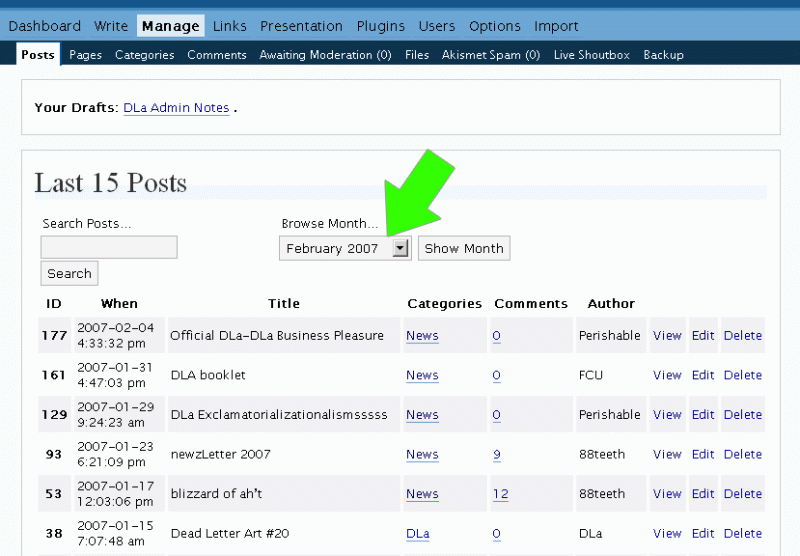Viewport: 800px width, 556px height.
Task: Open the Backup subtab
Action: point(663,55)
